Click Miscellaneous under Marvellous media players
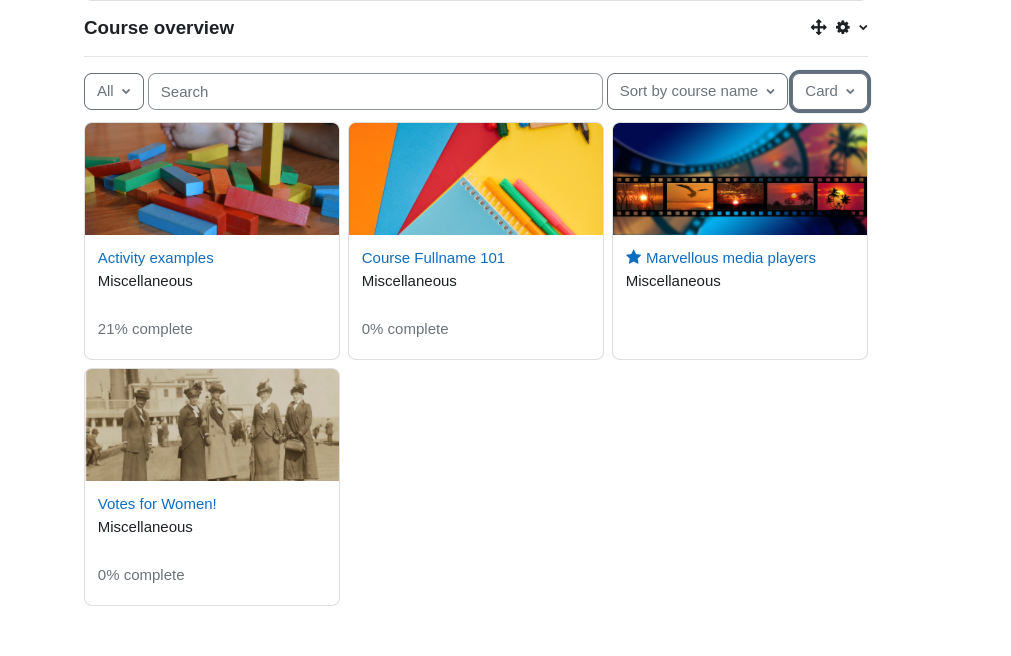This screenshot has width=1011, height=656. click(x=673, y=281)
